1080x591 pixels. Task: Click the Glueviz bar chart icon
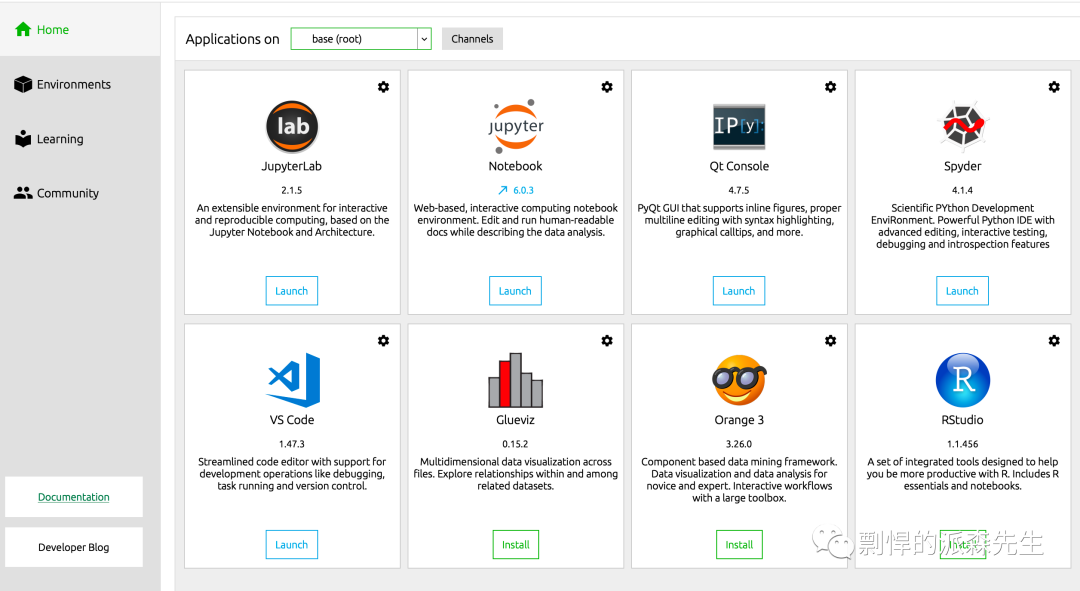[516, 380]
